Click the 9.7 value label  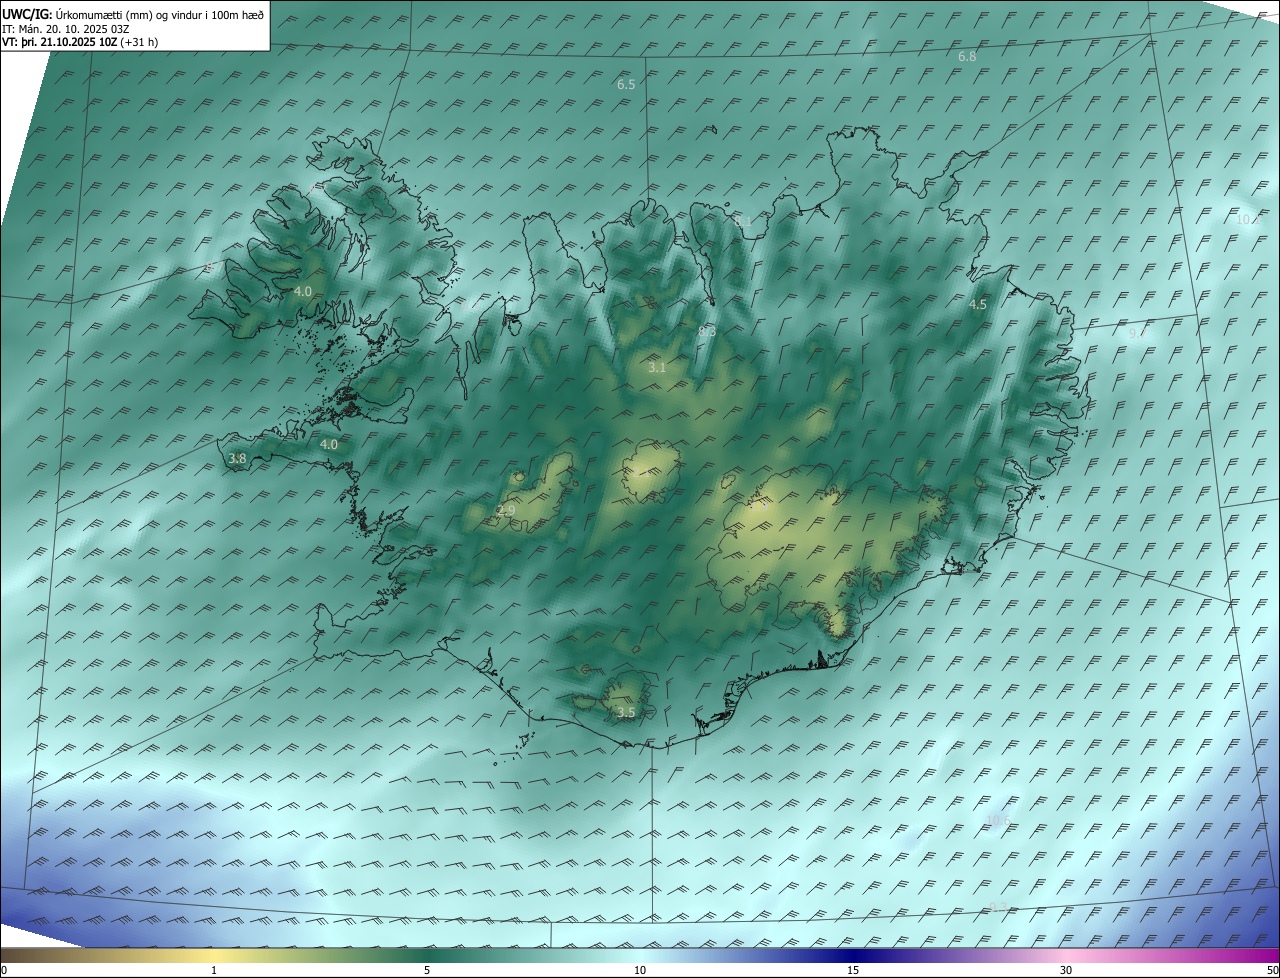point(1138,333)
